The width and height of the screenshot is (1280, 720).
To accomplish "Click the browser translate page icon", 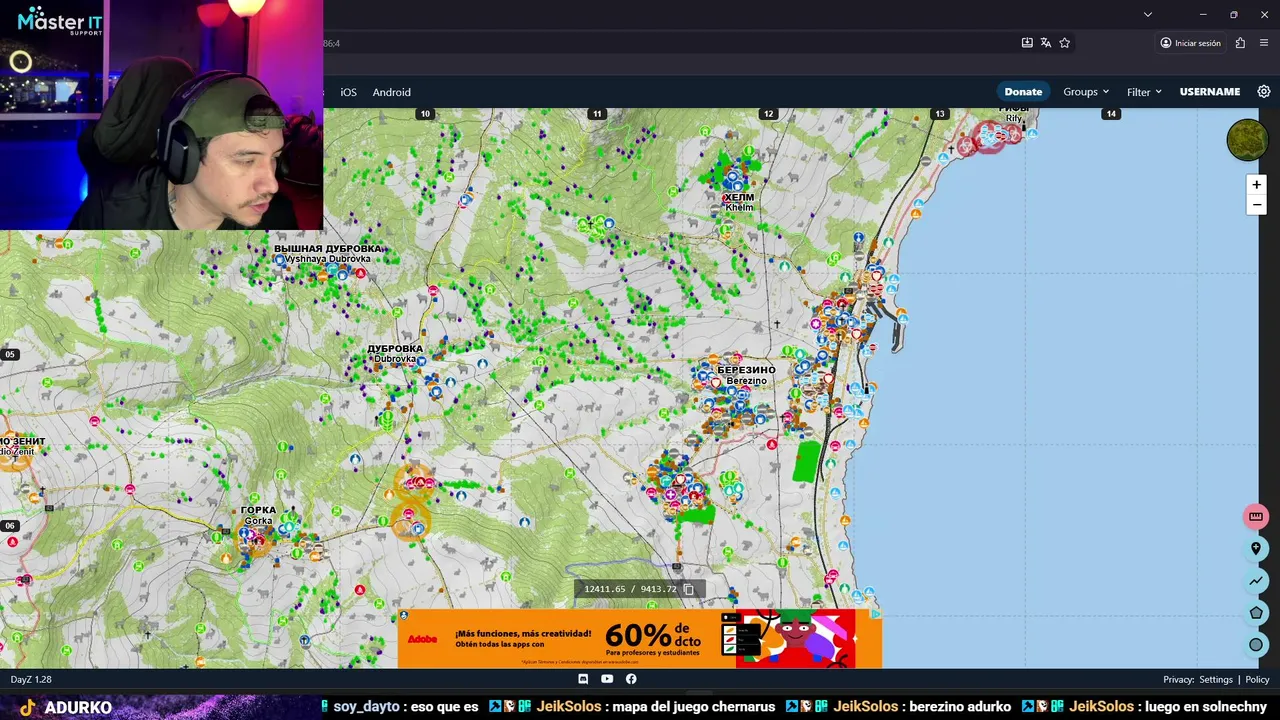I will click(1045, 43).
